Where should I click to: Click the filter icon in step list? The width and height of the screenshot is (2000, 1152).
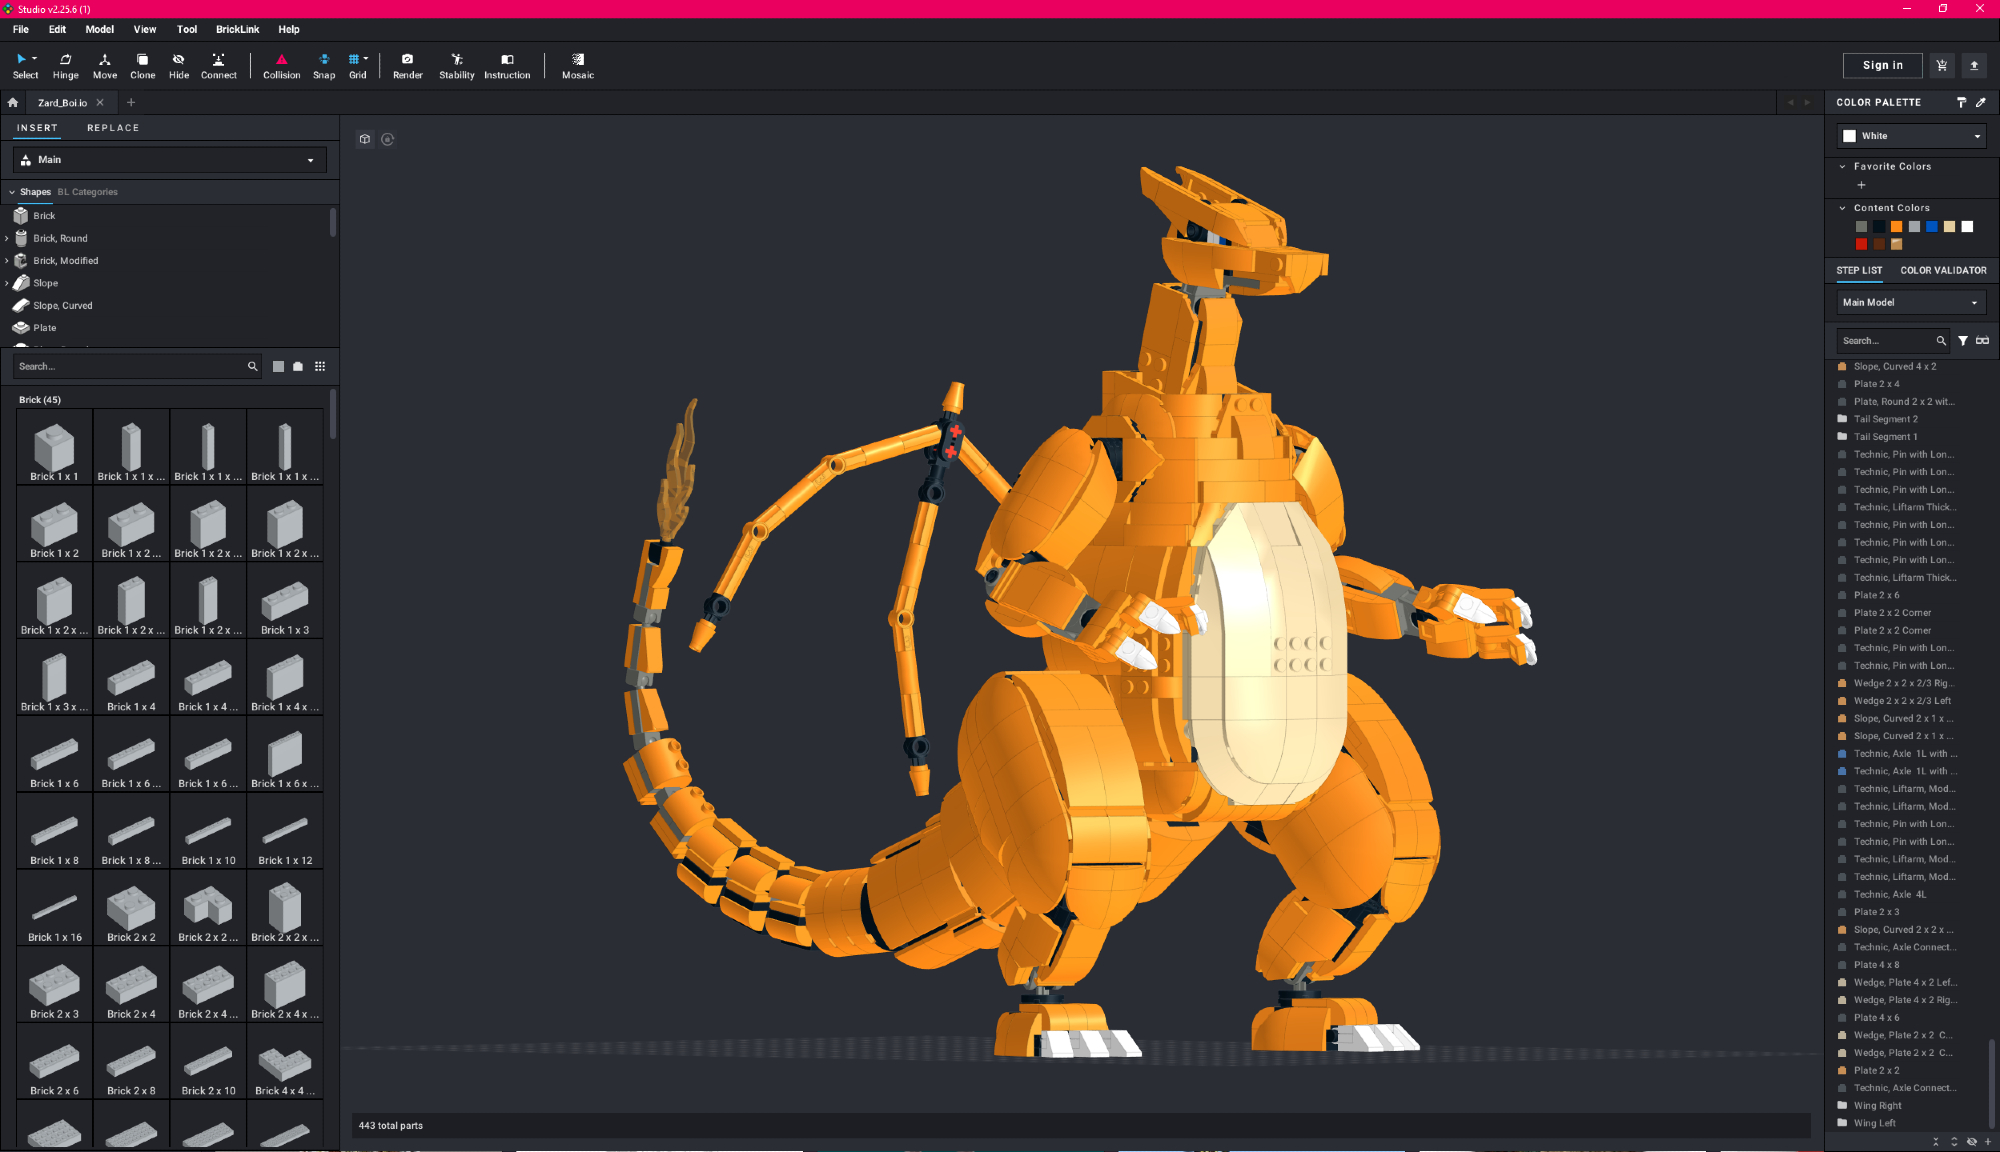click(x=1963, y=341)
